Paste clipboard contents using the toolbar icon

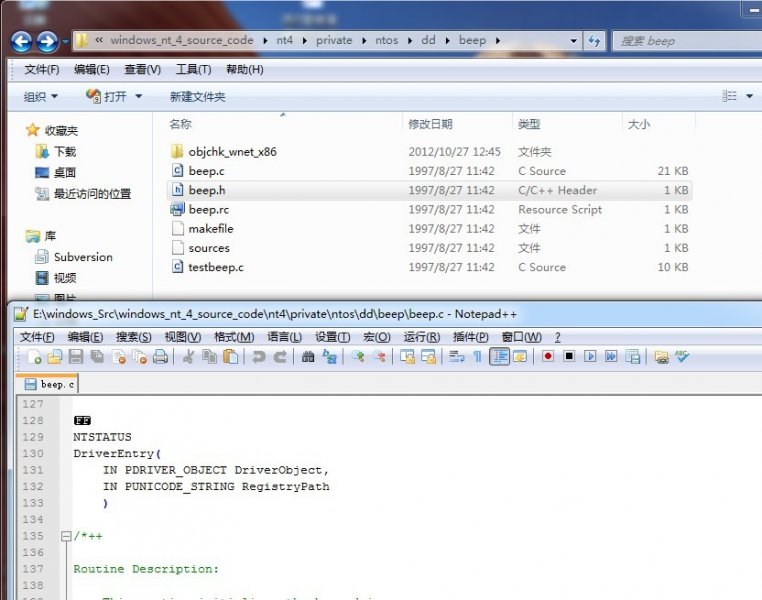230,357
